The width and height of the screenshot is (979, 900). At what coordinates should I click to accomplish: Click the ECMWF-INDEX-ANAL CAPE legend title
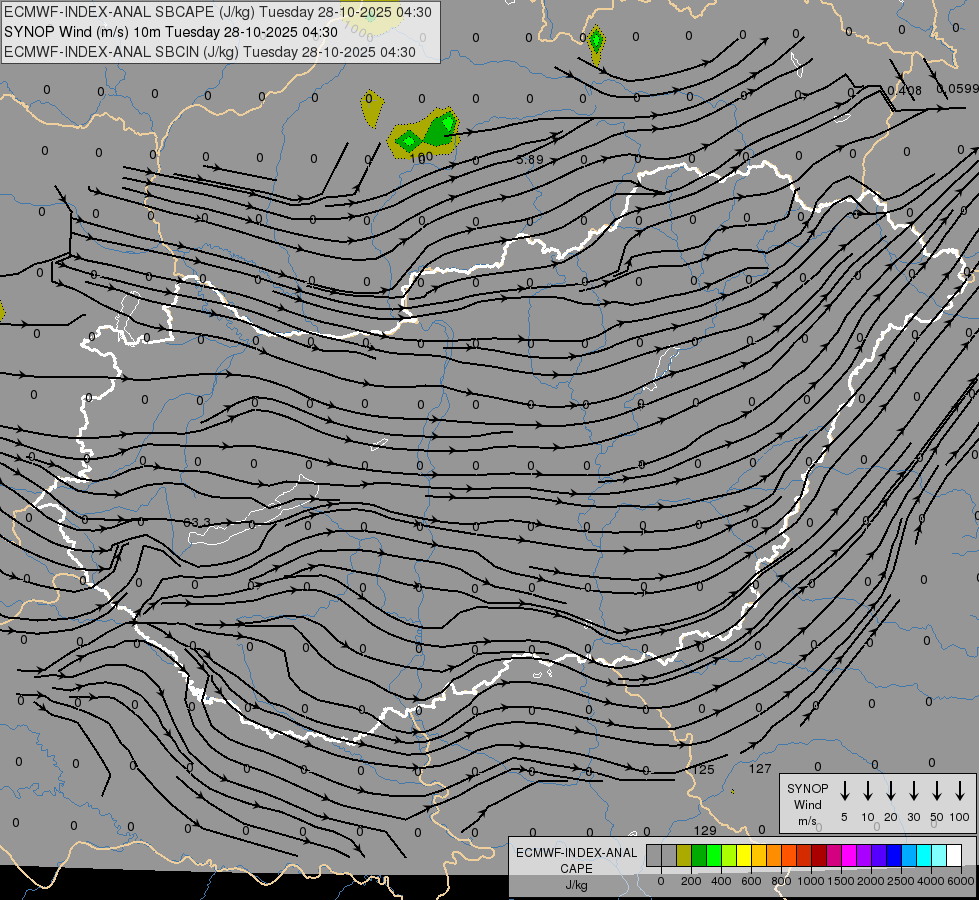576,861
